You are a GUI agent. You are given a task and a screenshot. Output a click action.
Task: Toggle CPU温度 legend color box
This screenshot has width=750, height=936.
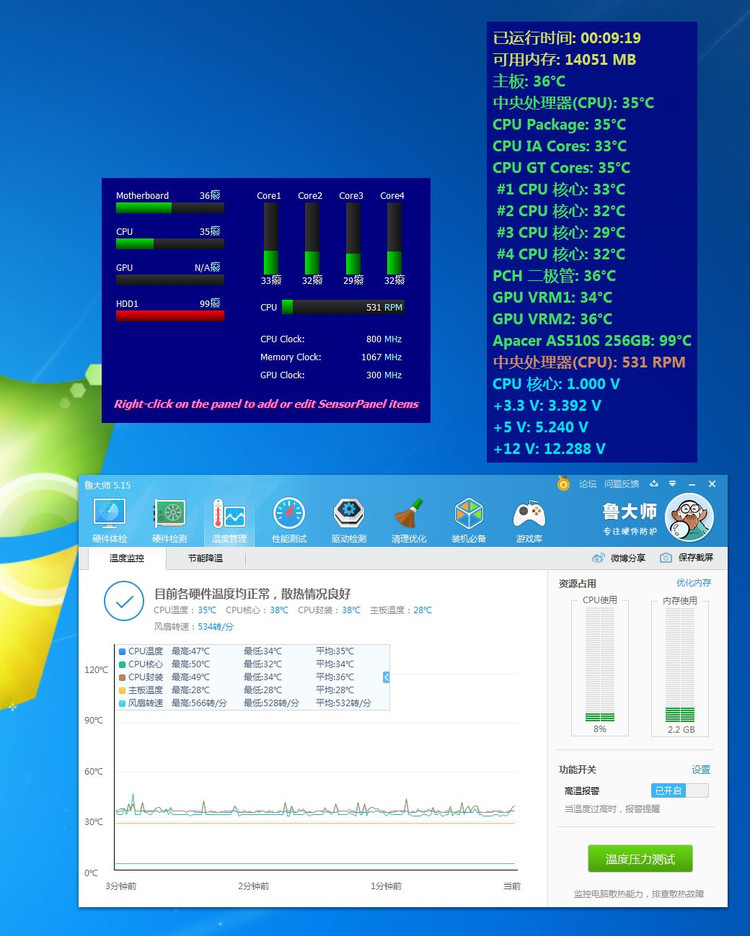[122, 651]
